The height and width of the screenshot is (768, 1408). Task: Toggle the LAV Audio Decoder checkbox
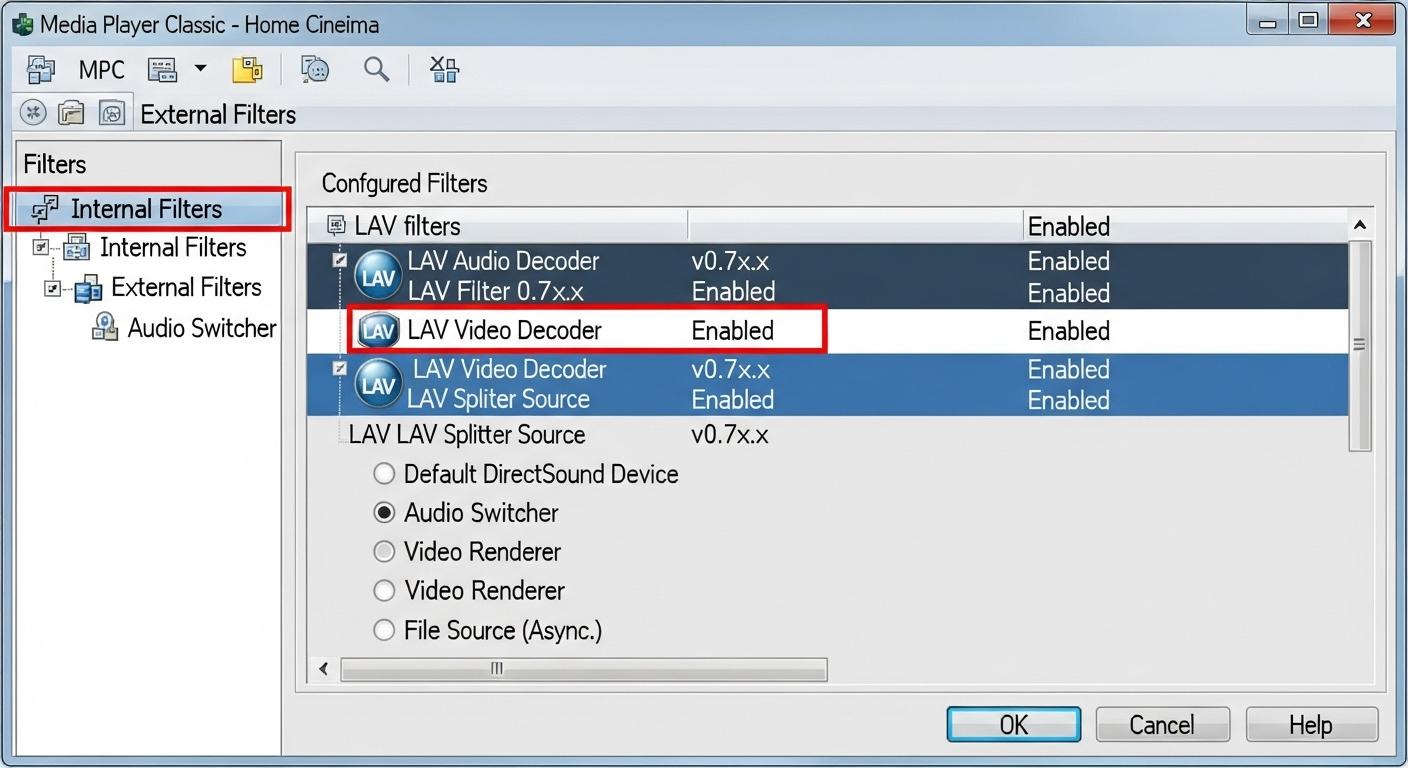click(340, 261)
